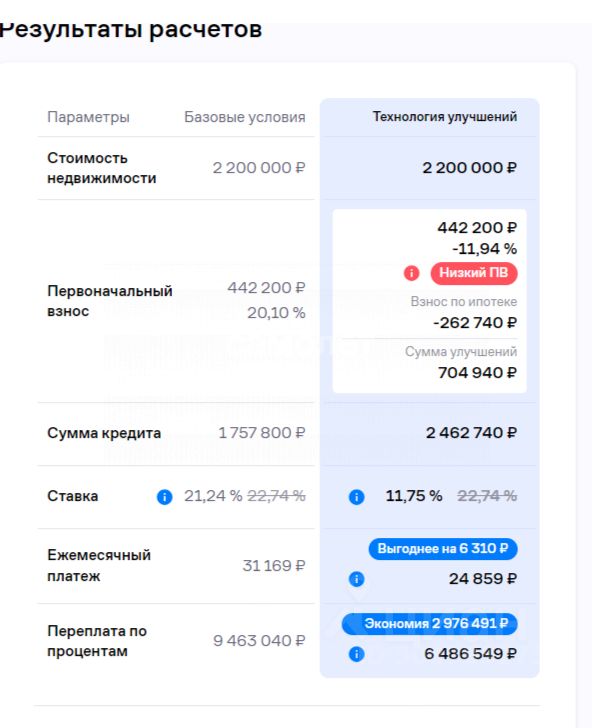Click improved loan amount 2 462 740 ₽

coord(471,433)
